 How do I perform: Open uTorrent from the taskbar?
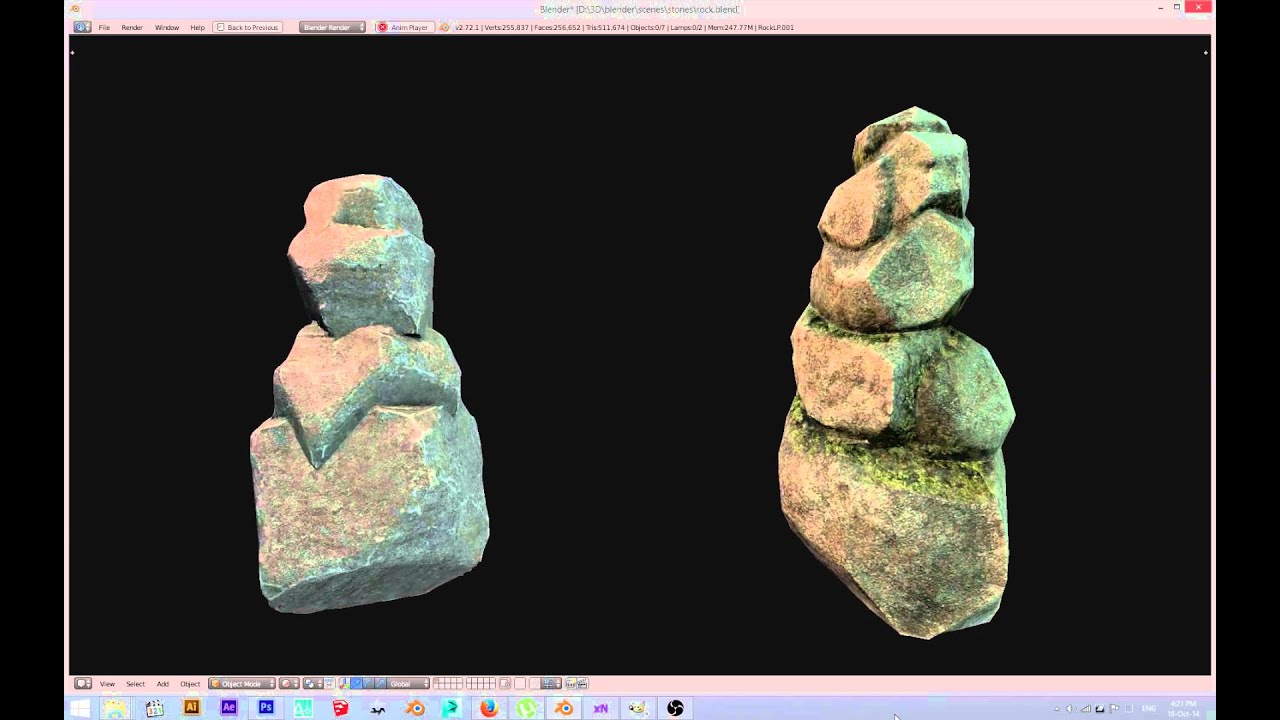click(x=526, y=708)
